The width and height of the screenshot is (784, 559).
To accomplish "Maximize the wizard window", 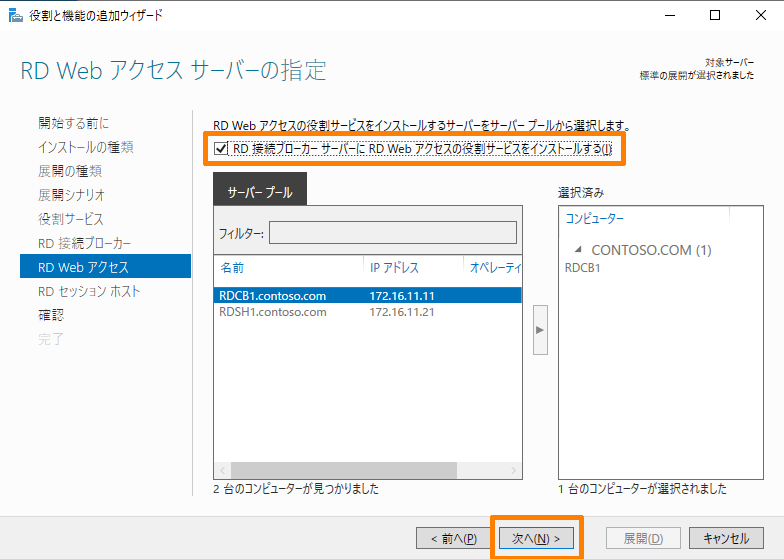I will tap(715, 16).
